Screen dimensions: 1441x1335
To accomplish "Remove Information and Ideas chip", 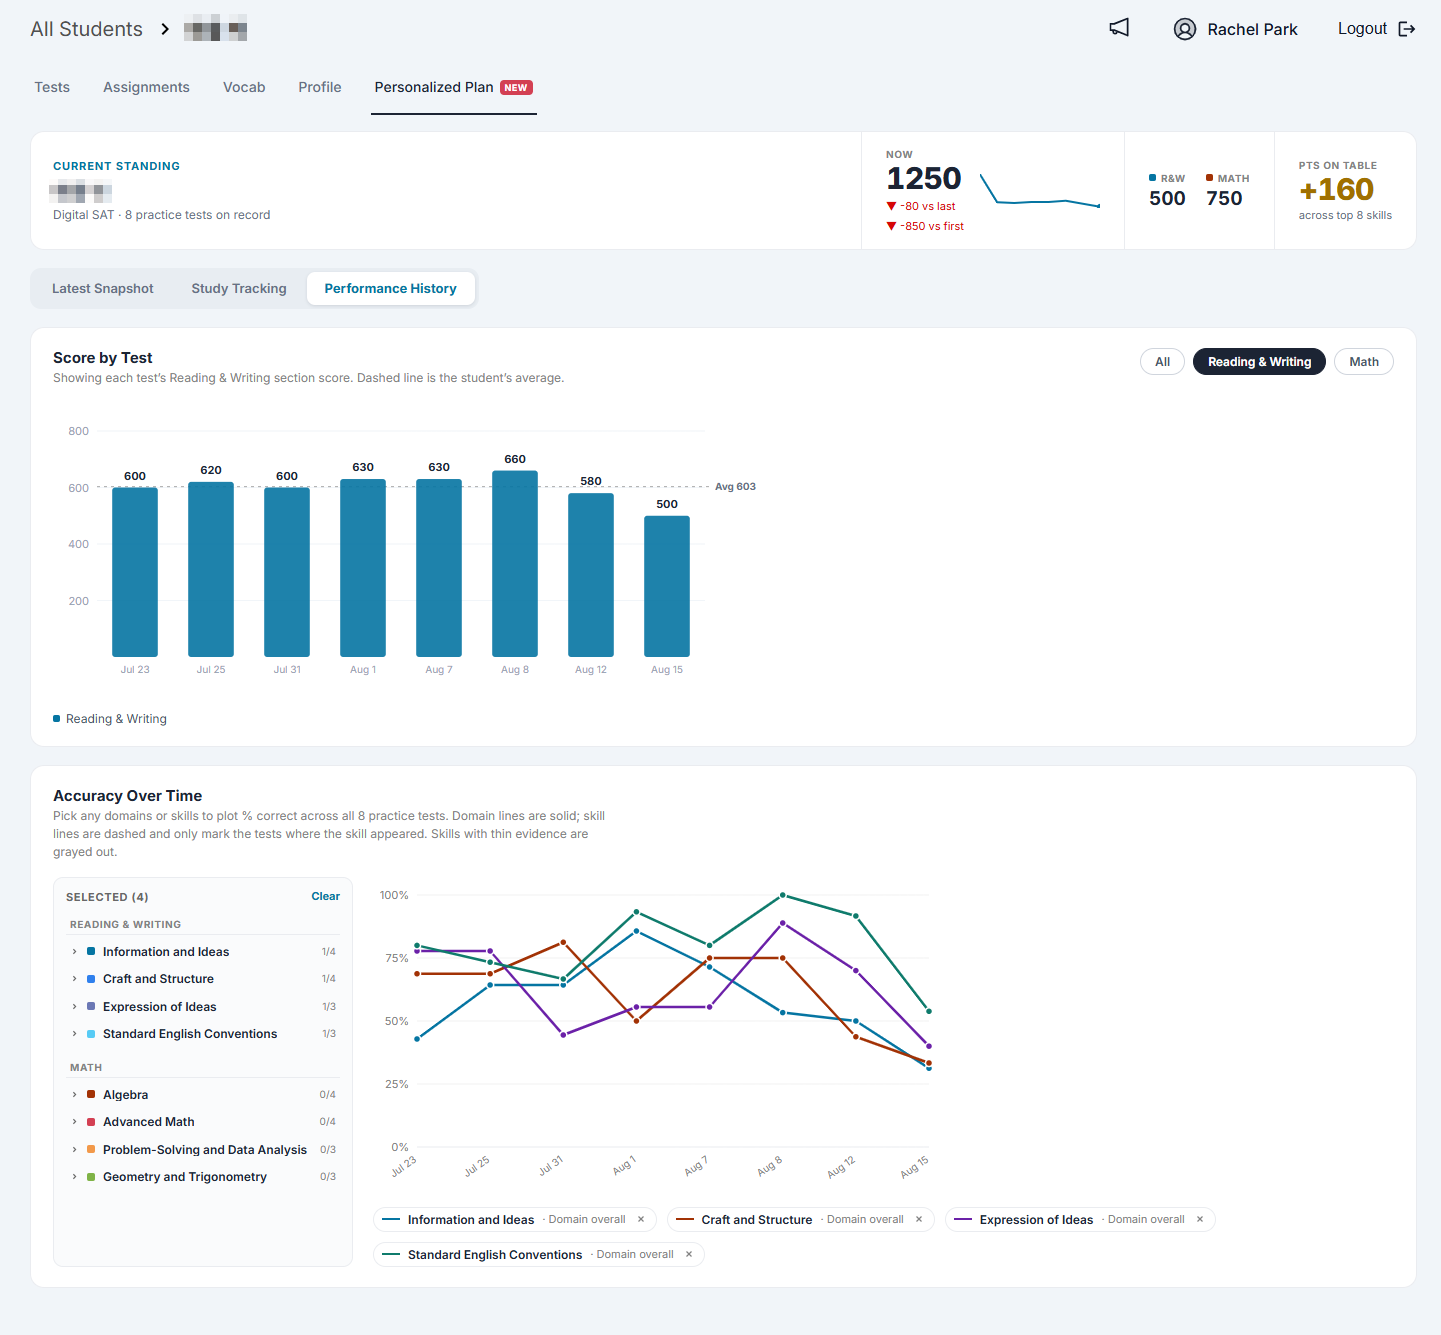I will pyautogui.click(x=641, y=1219).
